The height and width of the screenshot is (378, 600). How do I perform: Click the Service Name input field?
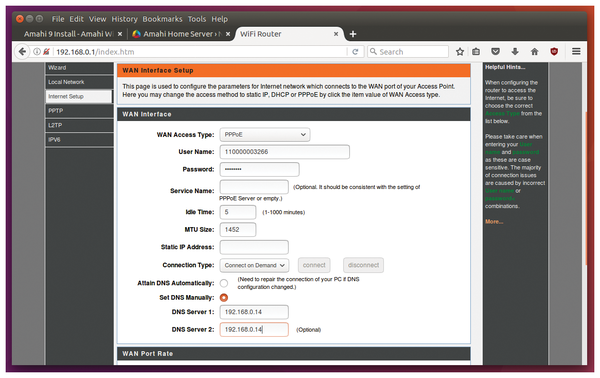point(254,187)
